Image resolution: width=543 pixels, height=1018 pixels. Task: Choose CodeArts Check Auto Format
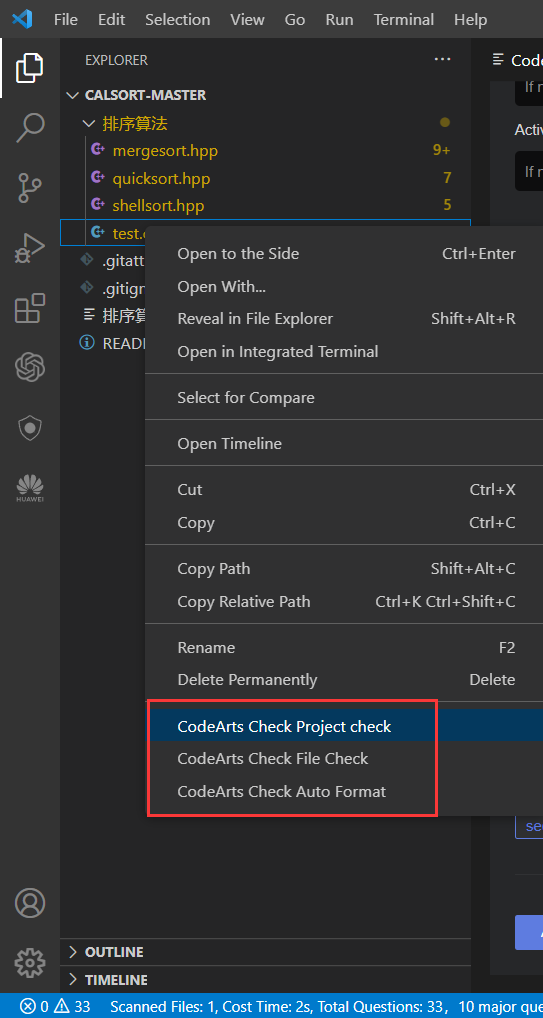click(281, 791)
